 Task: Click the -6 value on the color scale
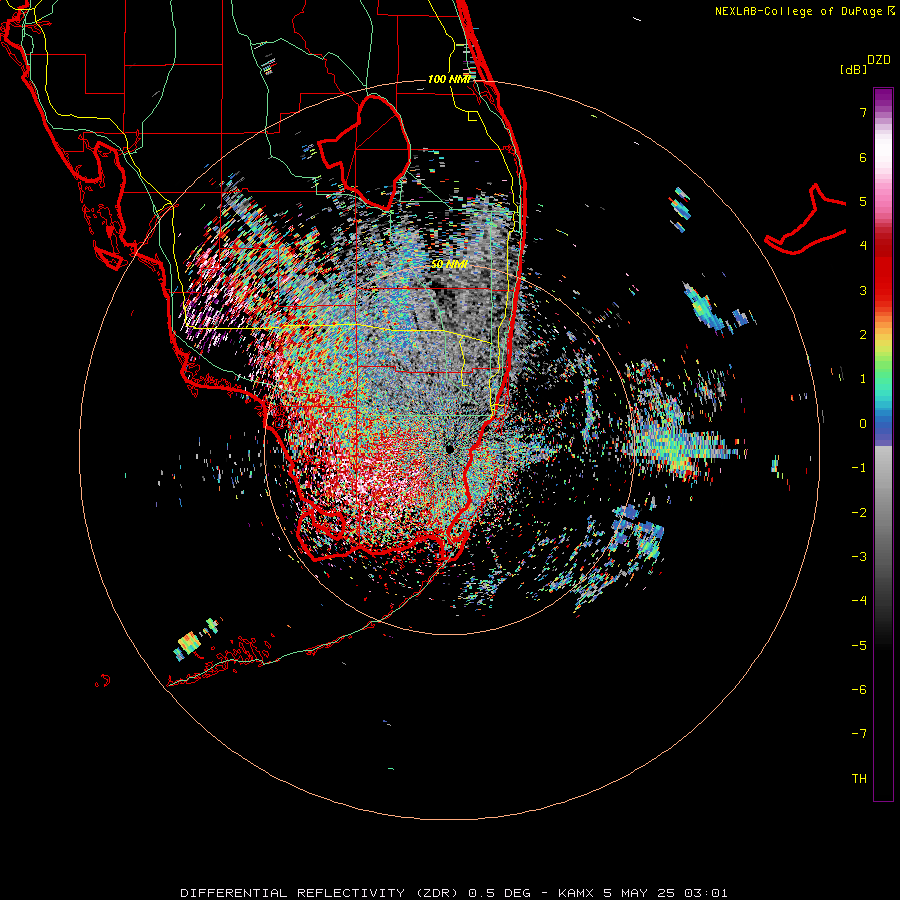pos(859,689)
